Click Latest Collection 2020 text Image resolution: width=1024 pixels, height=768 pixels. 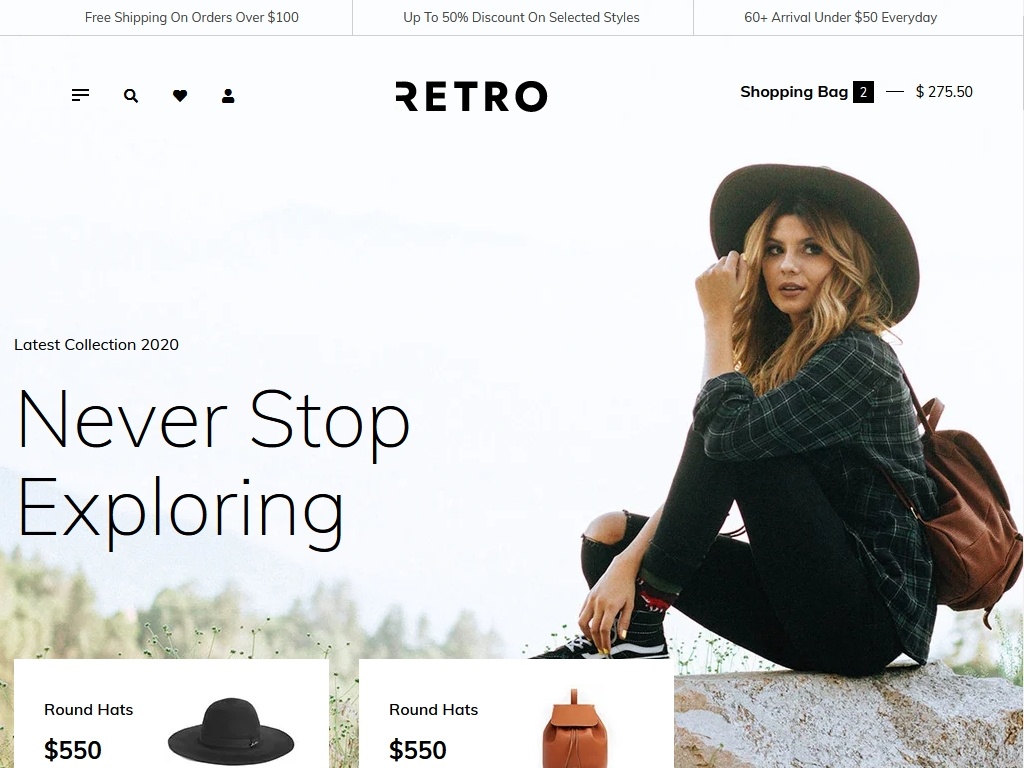[96, 345]
